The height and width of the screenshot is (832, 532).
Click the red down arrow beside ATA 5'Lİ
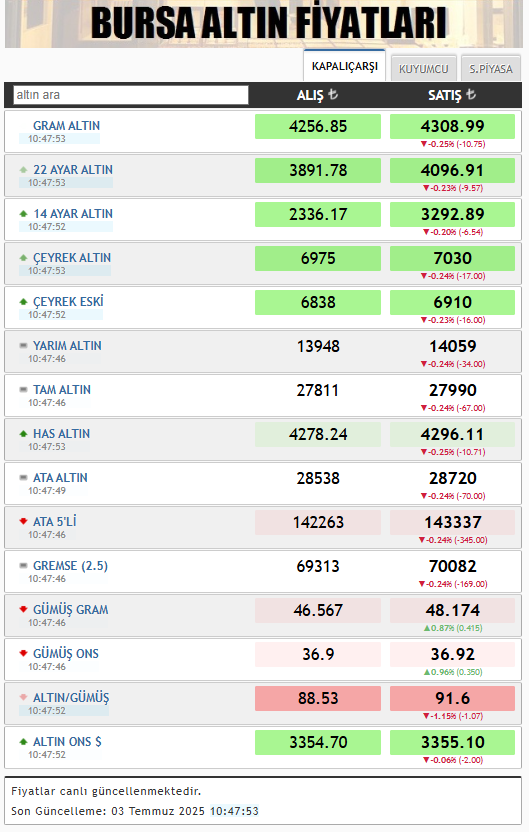point(23,522)
